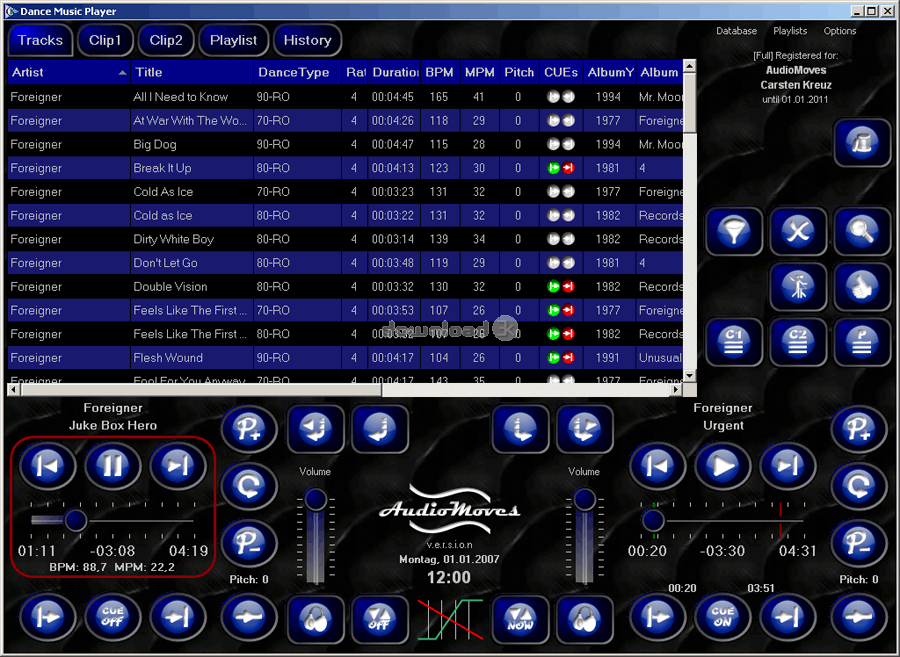The image size is (900, 657).
Task: Click arrow button below Pitch on Urgent deck
Action: point(859,618)
